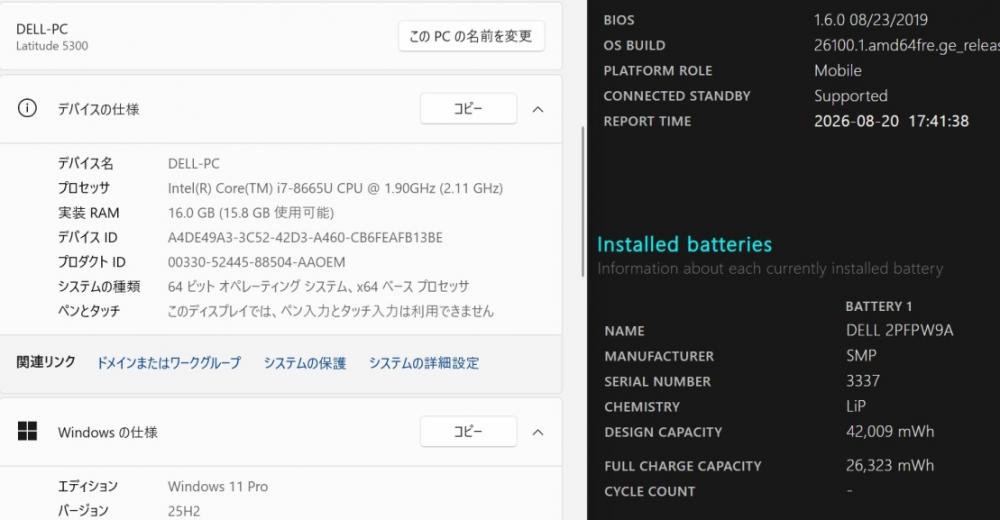Click the CONNECTED STANDBY label
Screen dimensions: 1000x520
point(677,96)
